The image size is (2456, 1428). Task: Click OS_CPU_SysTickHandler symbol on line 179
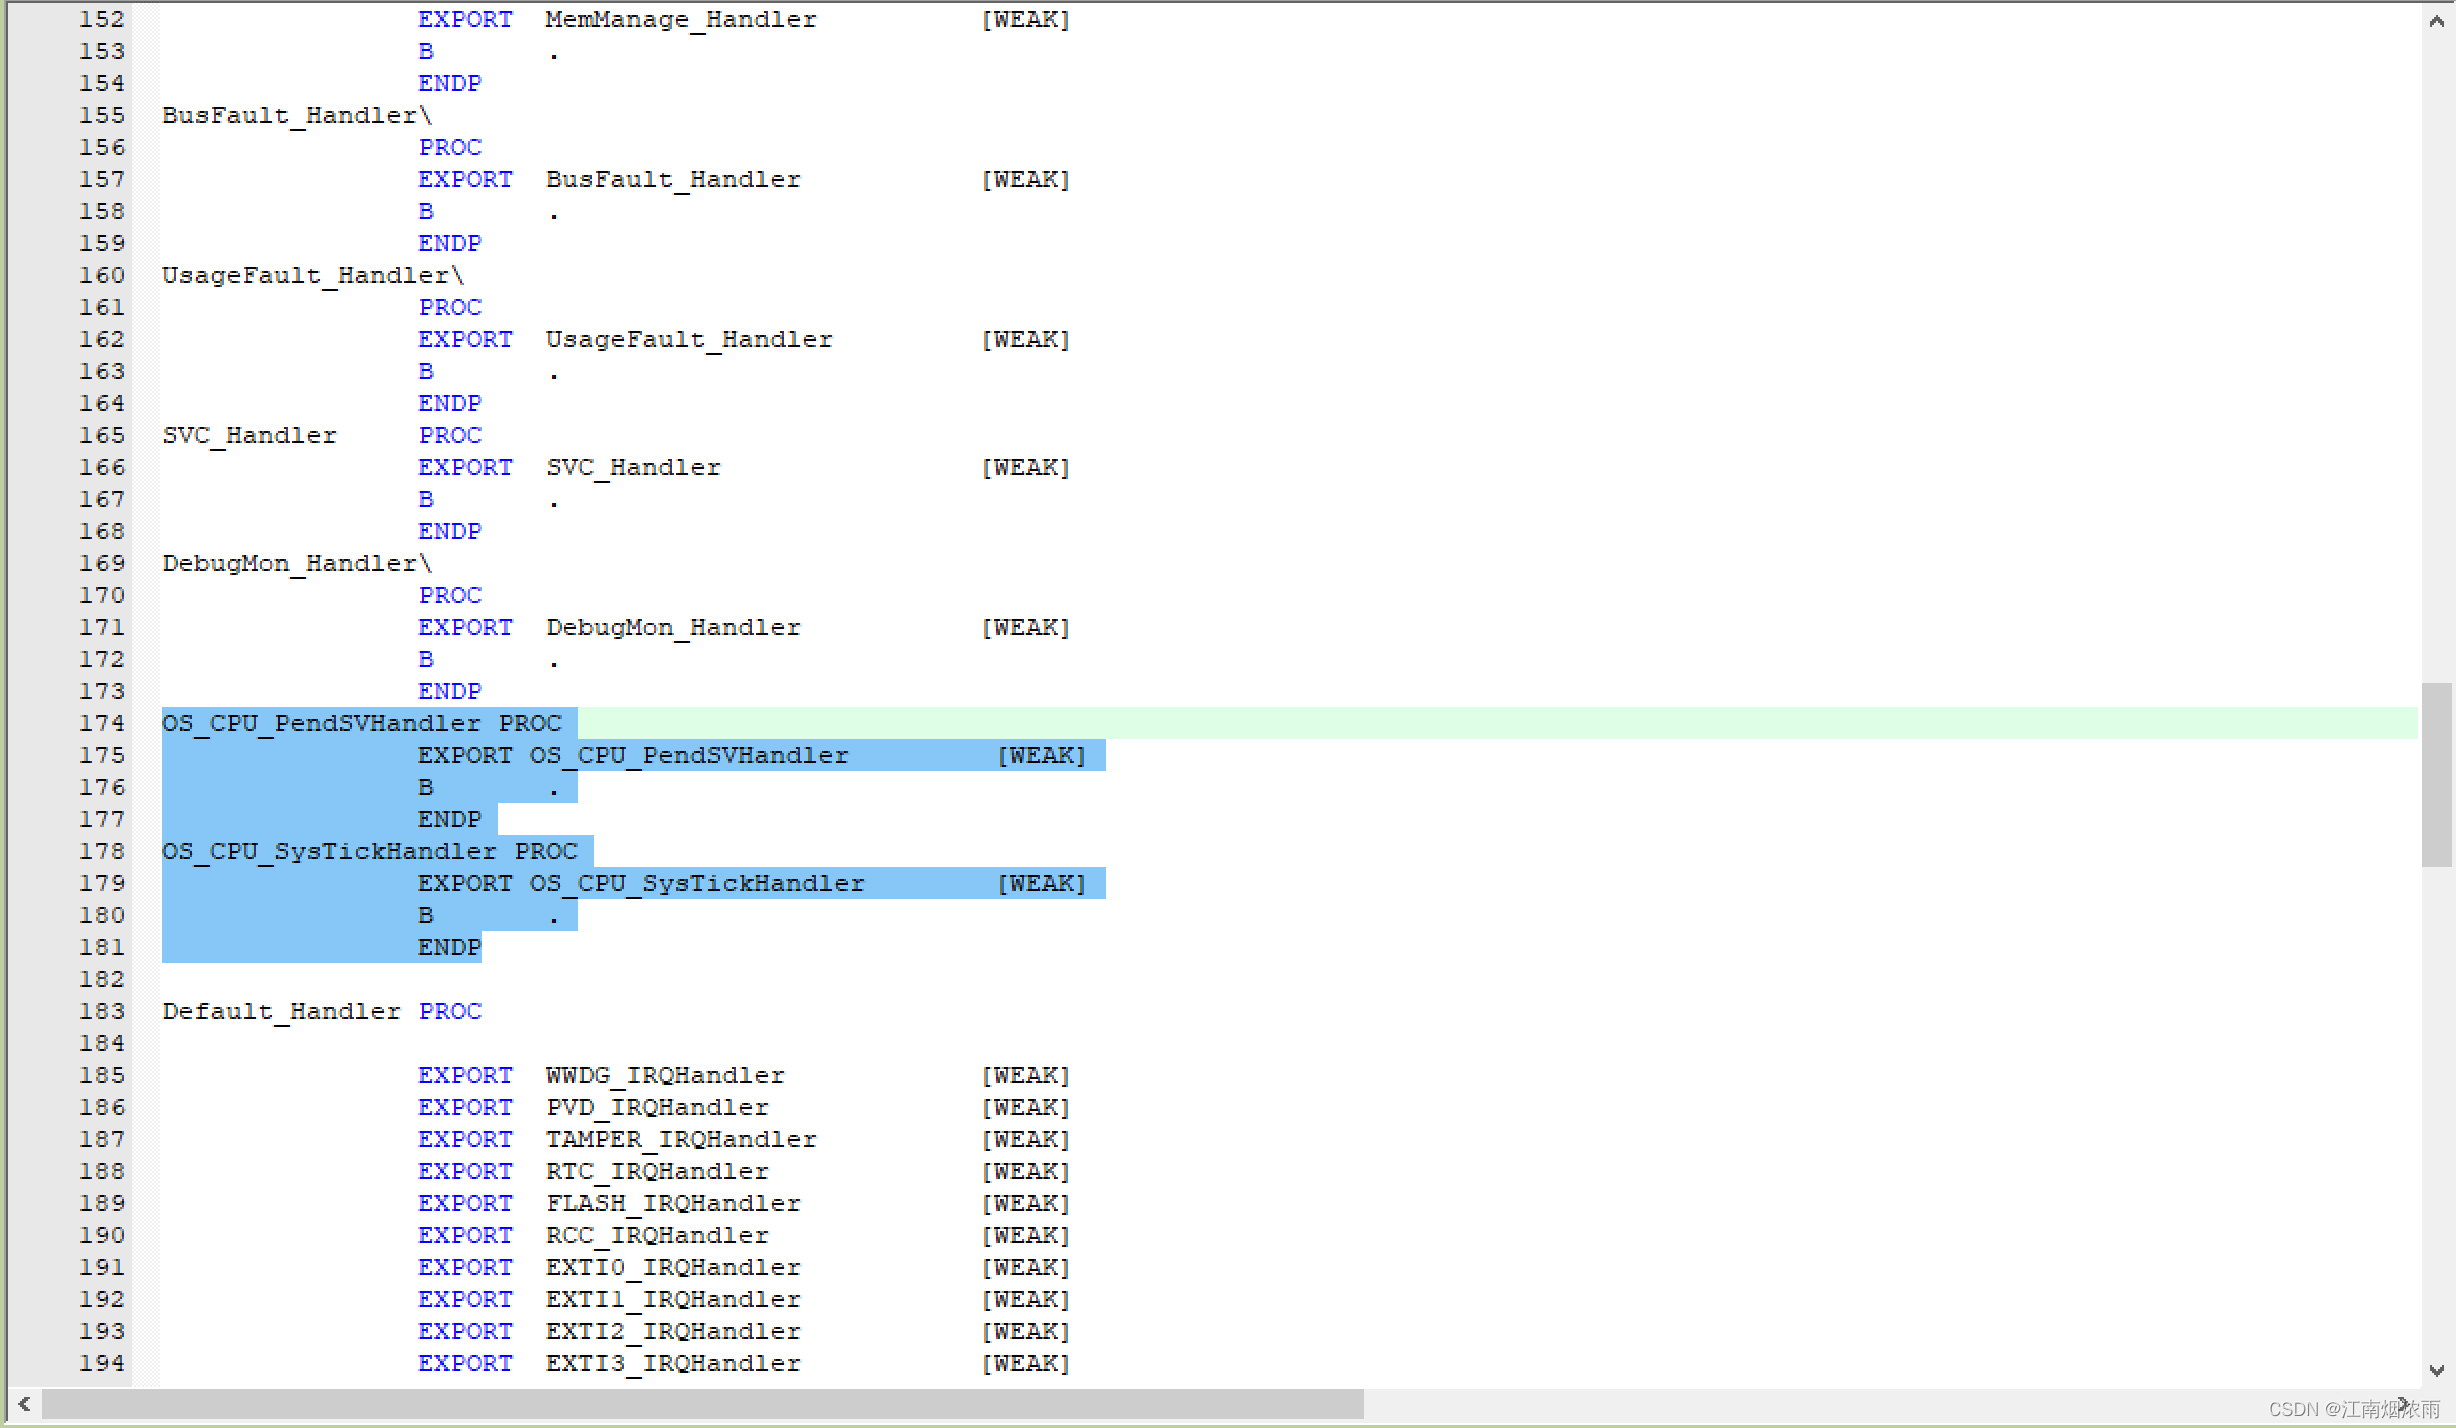[697, 884]
